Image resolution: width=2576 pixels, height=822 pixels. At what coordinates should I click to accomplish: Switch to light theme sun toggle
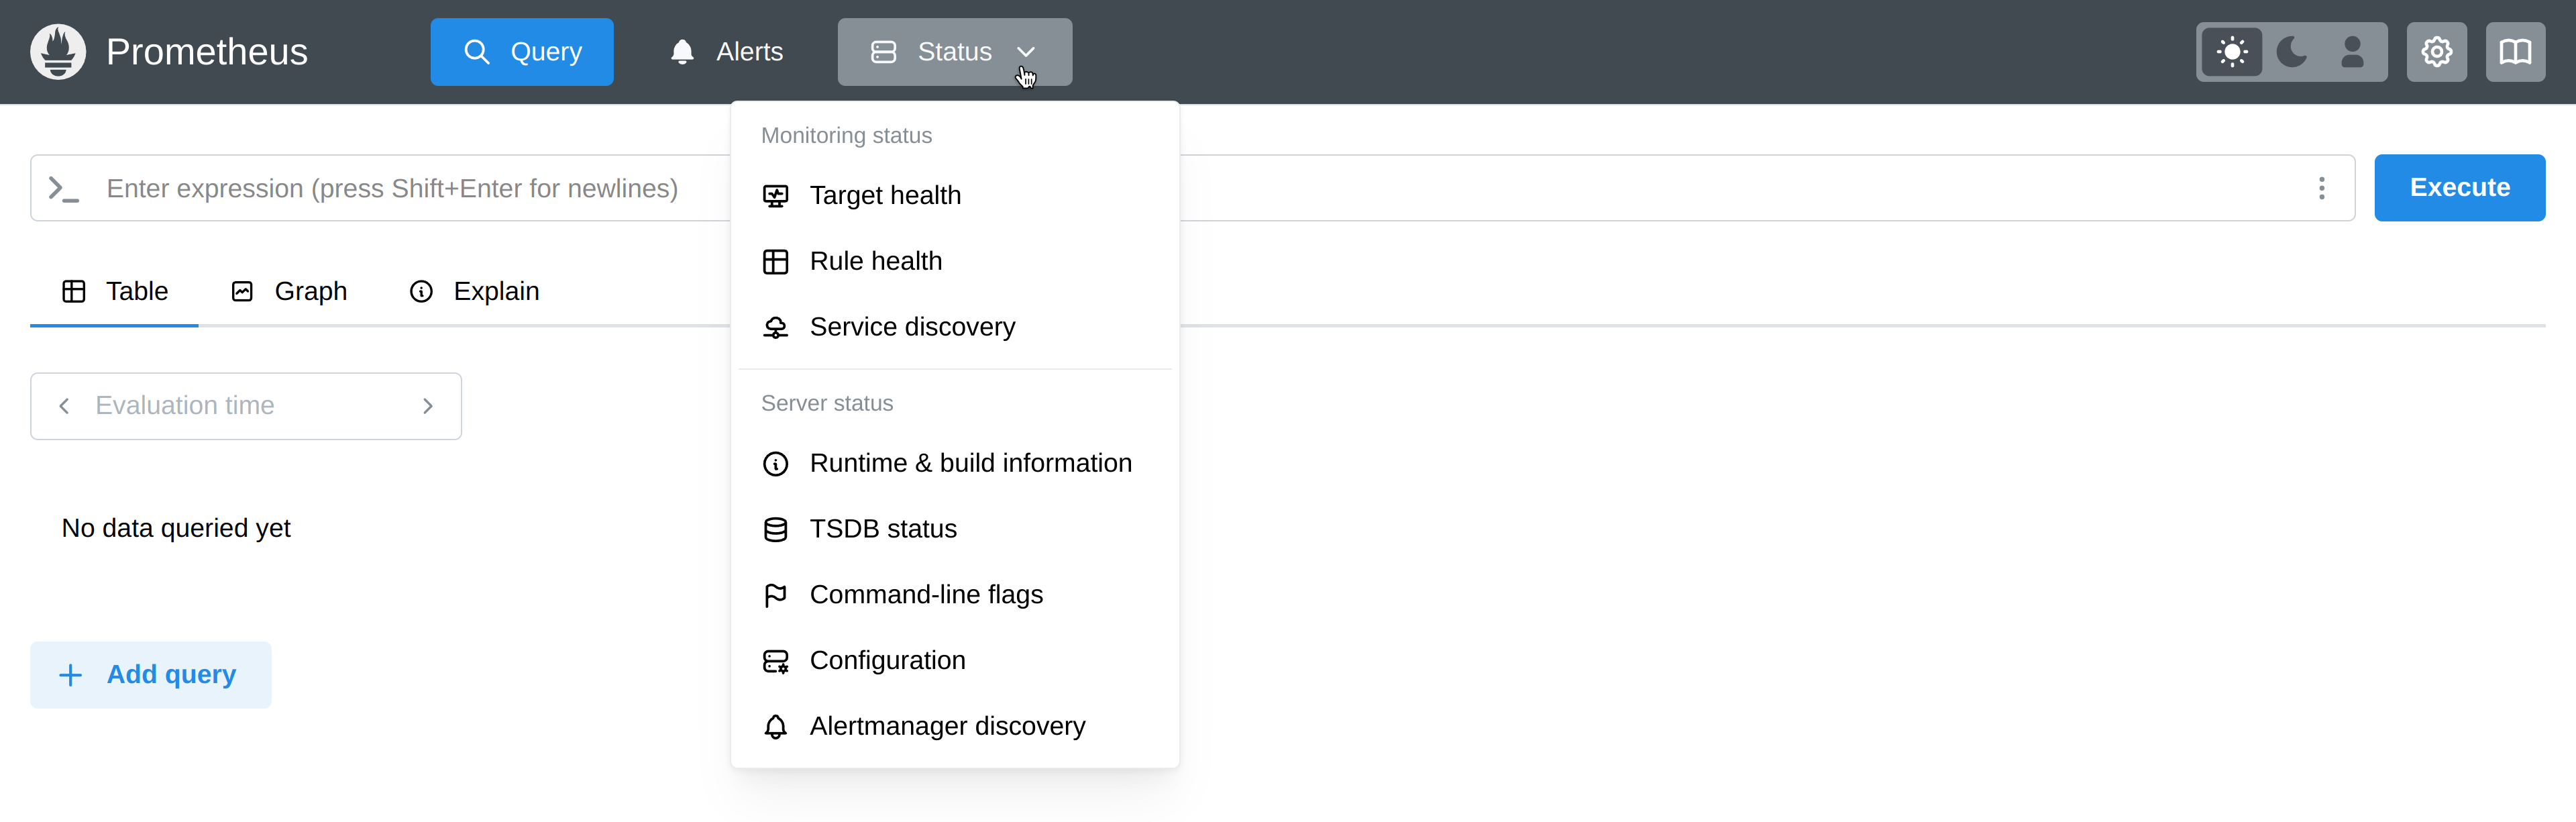[x=2232, y=52]
